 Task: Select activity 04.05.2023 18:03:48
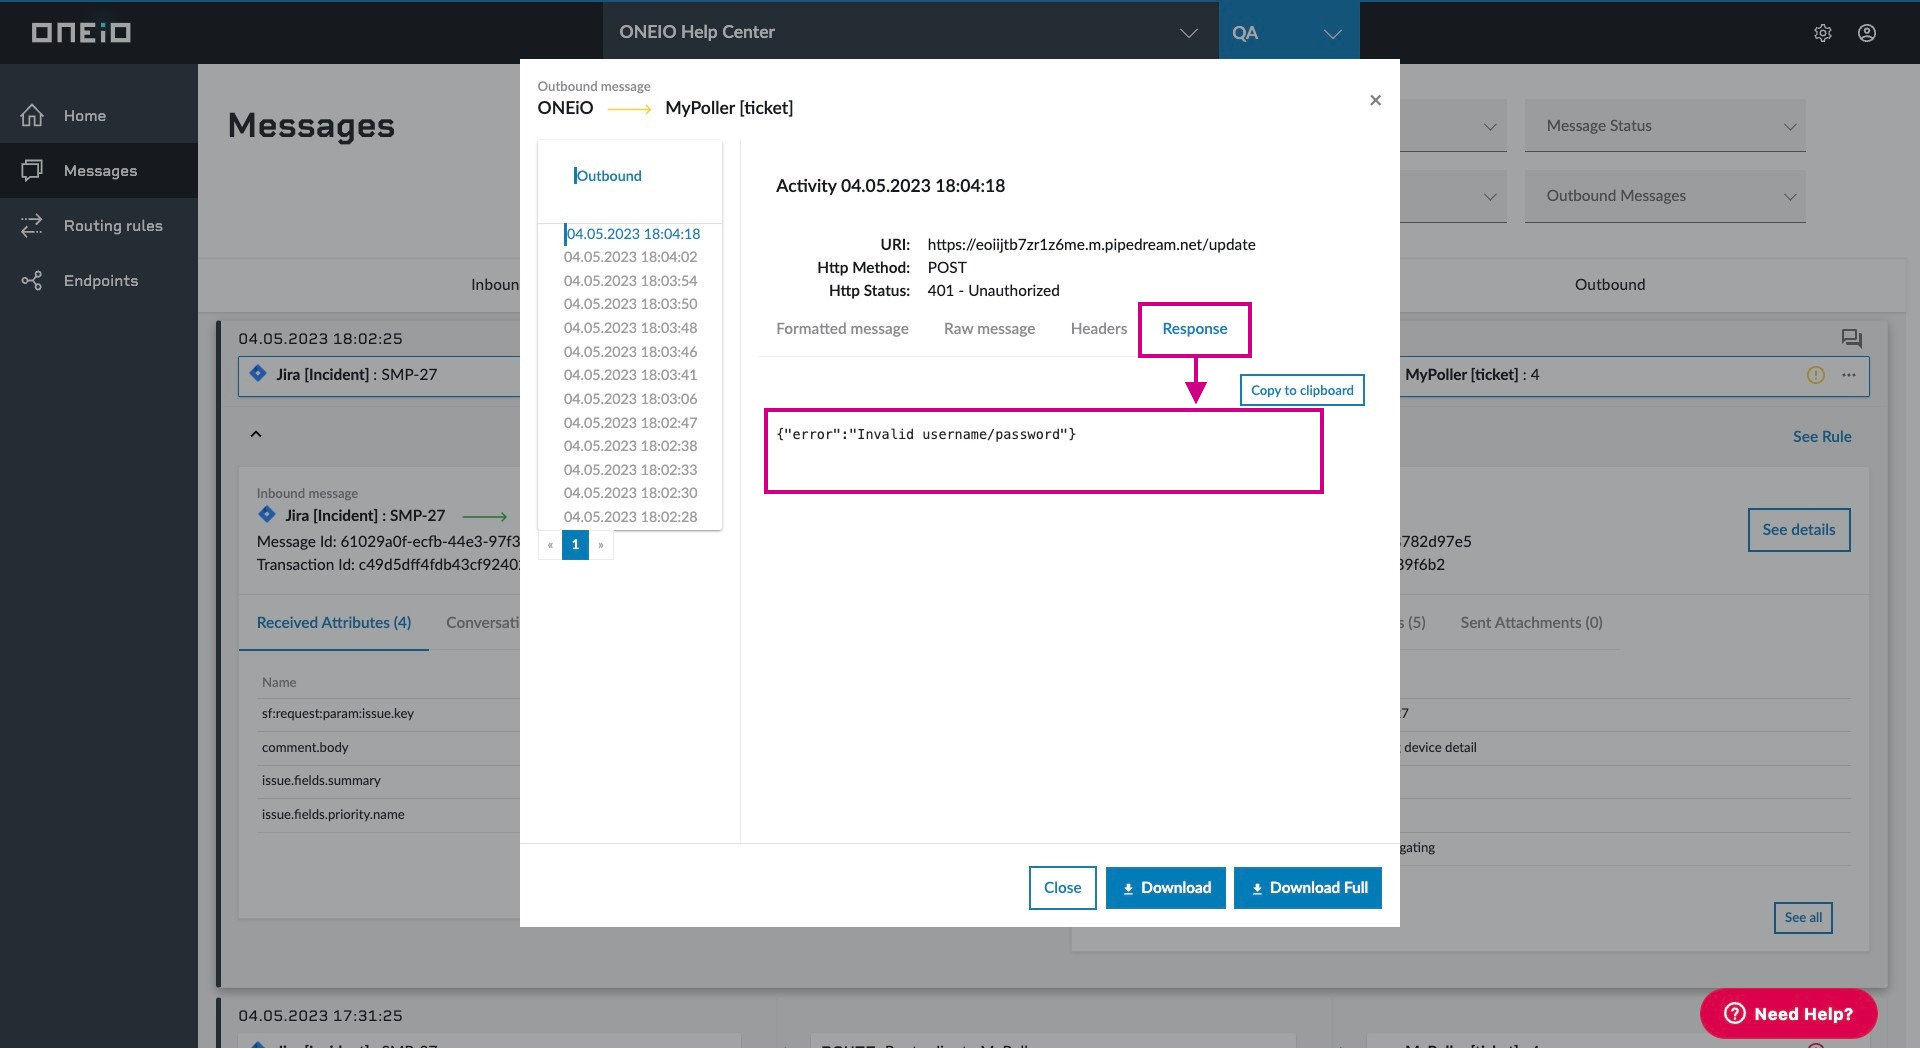(x=630, y=328)
